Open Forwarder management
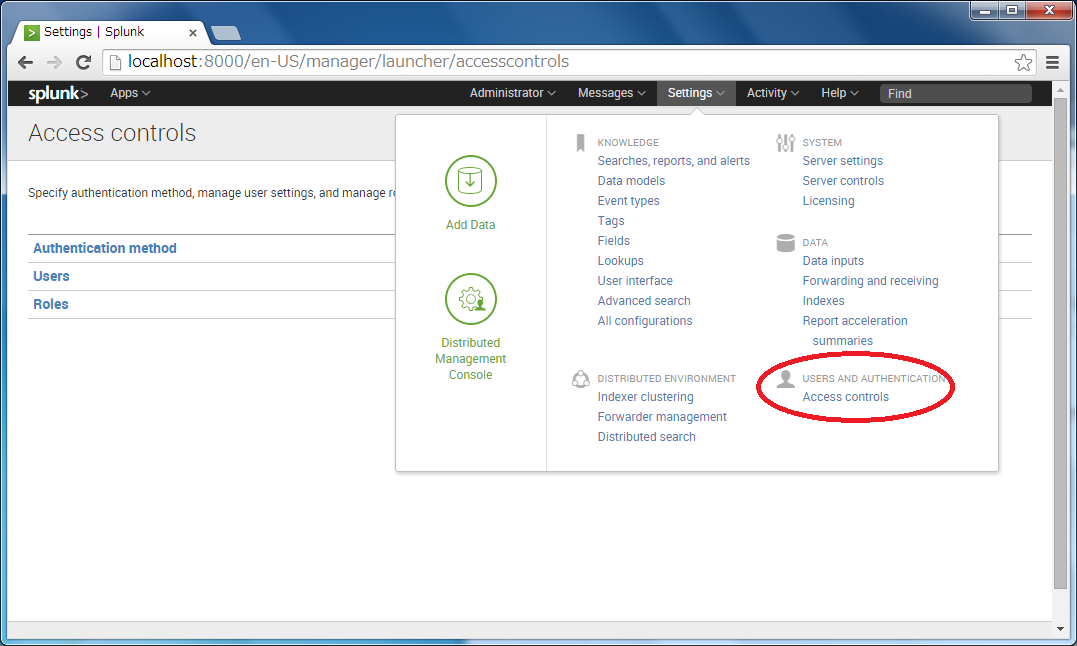 [661, 417]
